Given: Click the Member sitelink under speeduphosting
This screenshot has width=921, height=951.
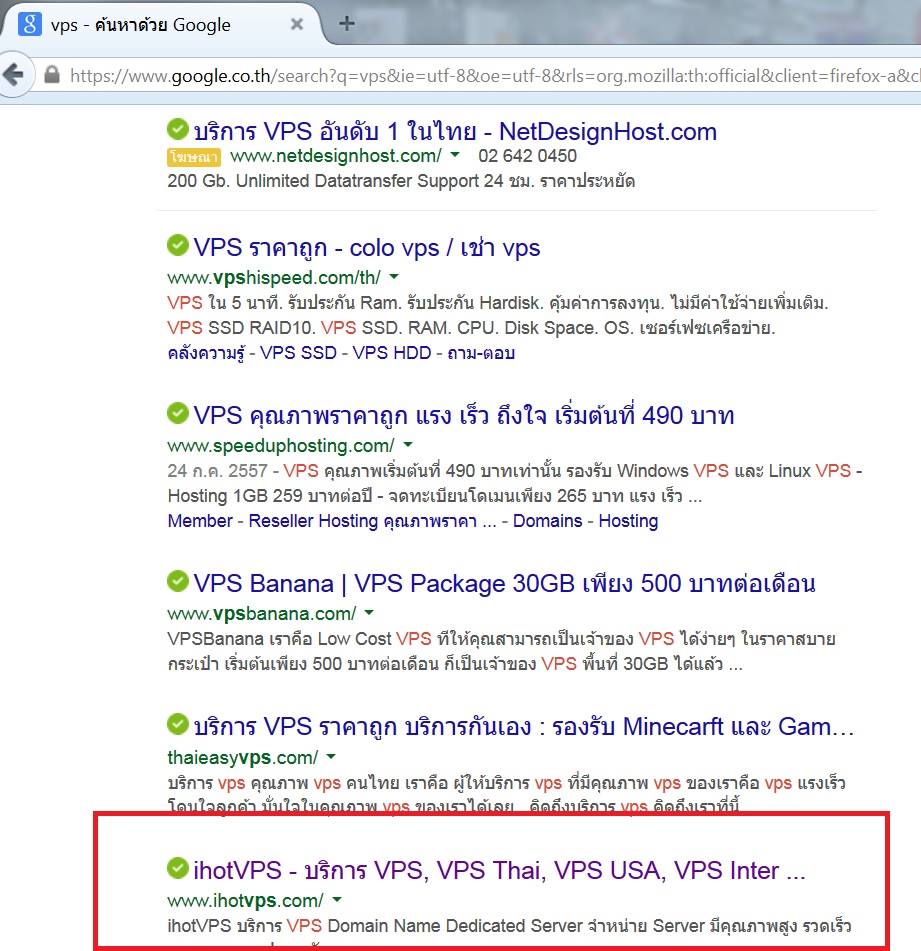Looking at the screenshot, I should coord(200,521).
